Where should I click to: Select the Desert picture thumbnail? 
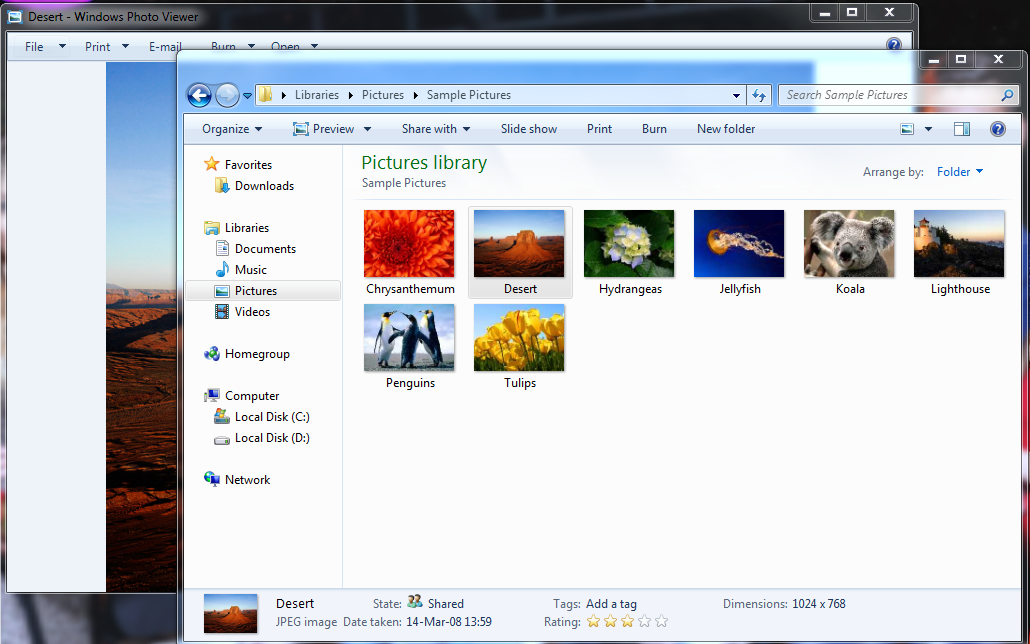click(x=519, y=243)
